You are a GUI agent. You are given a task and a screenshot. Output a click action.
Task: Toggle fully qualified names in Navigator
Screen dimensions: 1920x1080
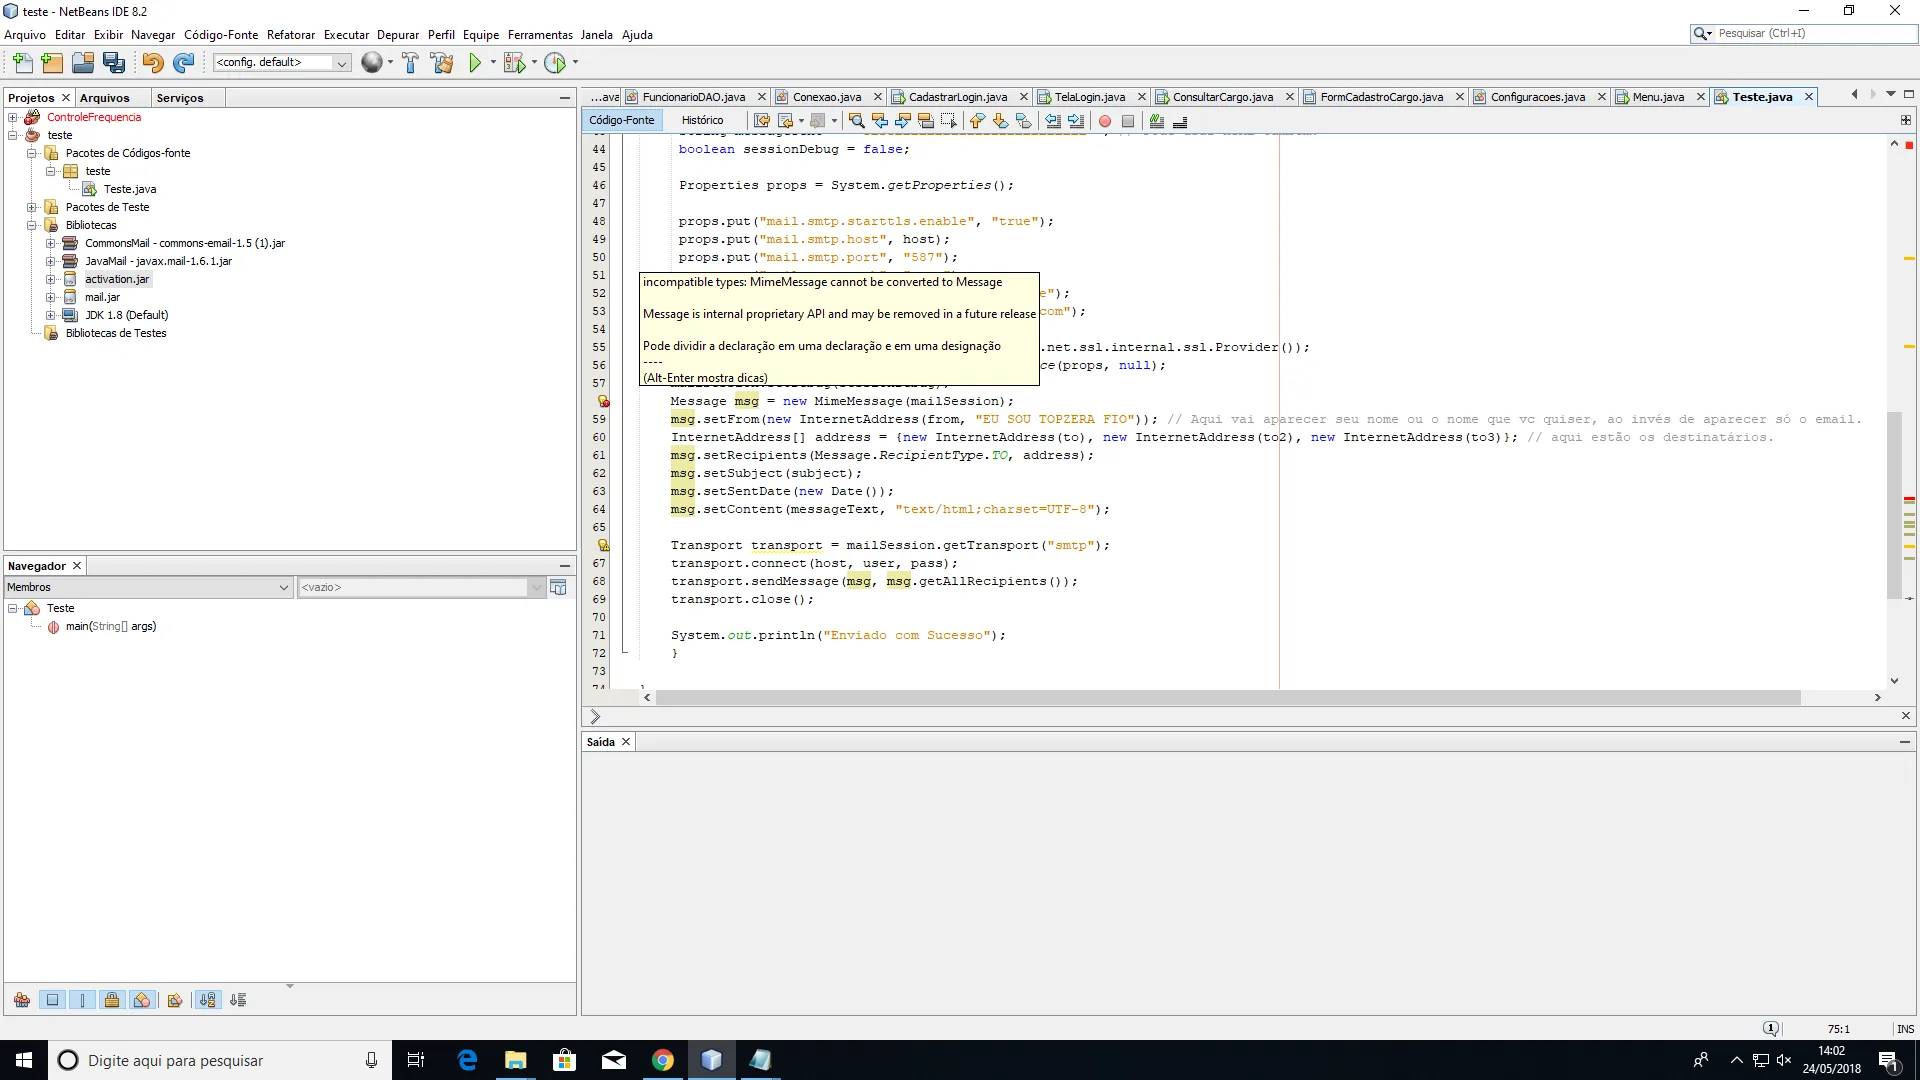coord(175,1000)
